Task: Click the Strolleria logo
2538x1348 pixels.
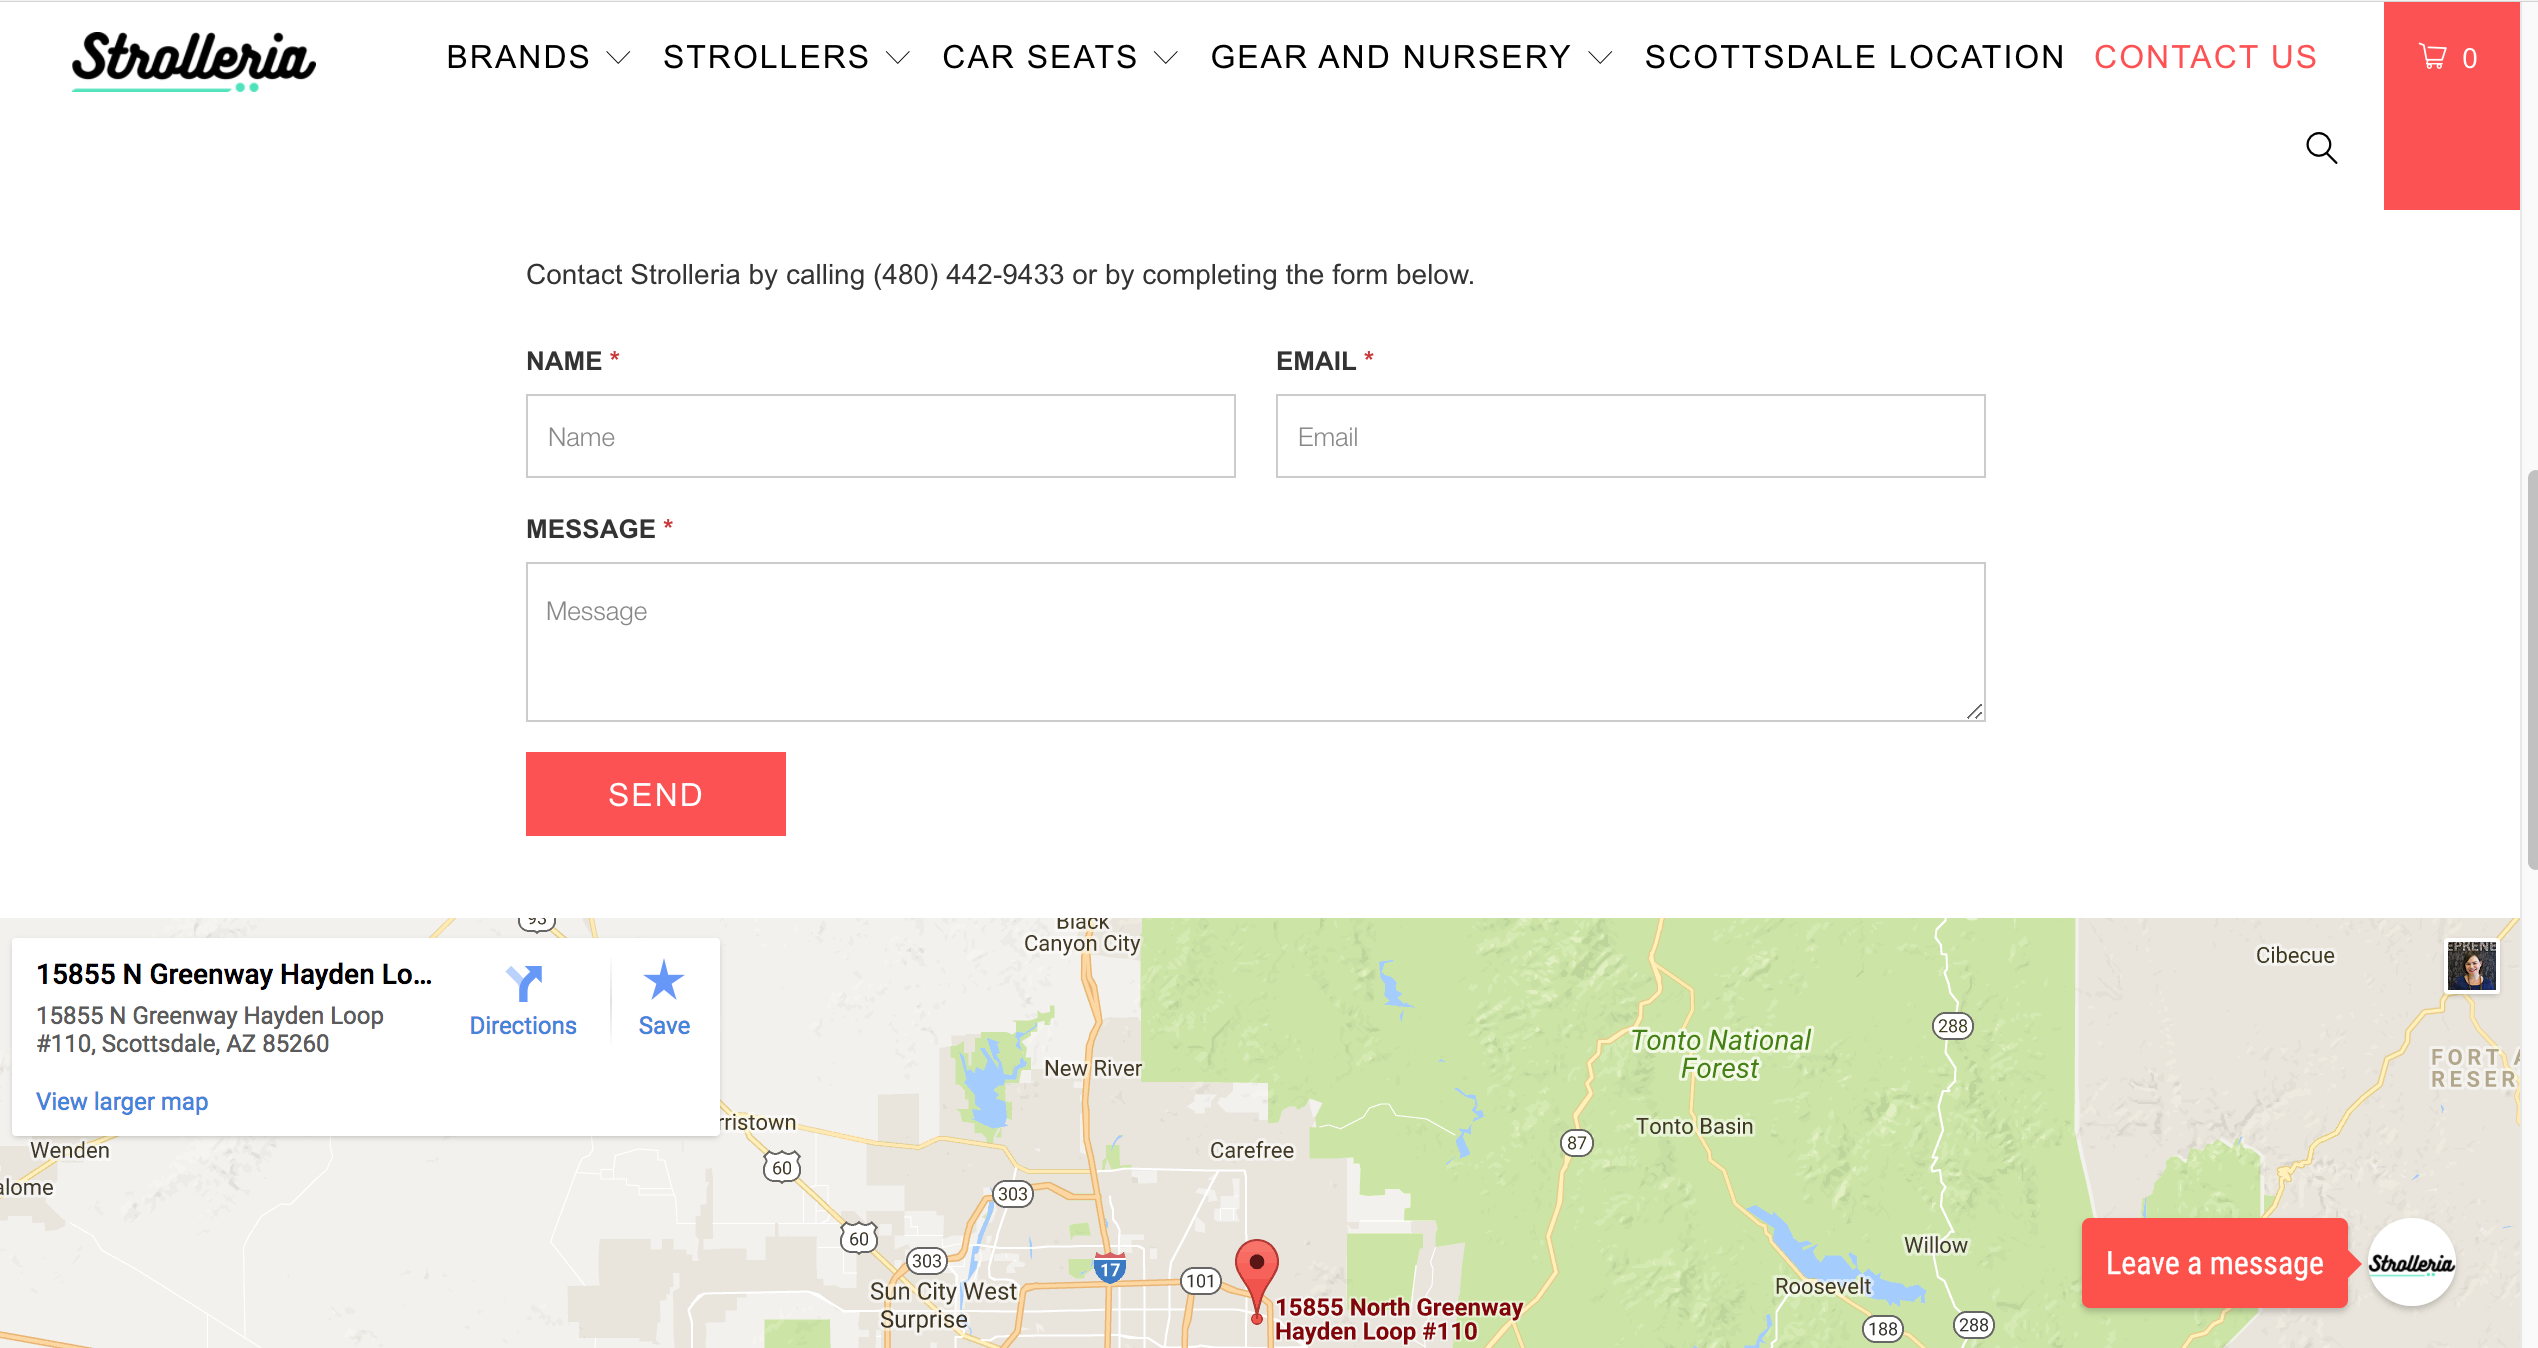Action: point(193,60)
